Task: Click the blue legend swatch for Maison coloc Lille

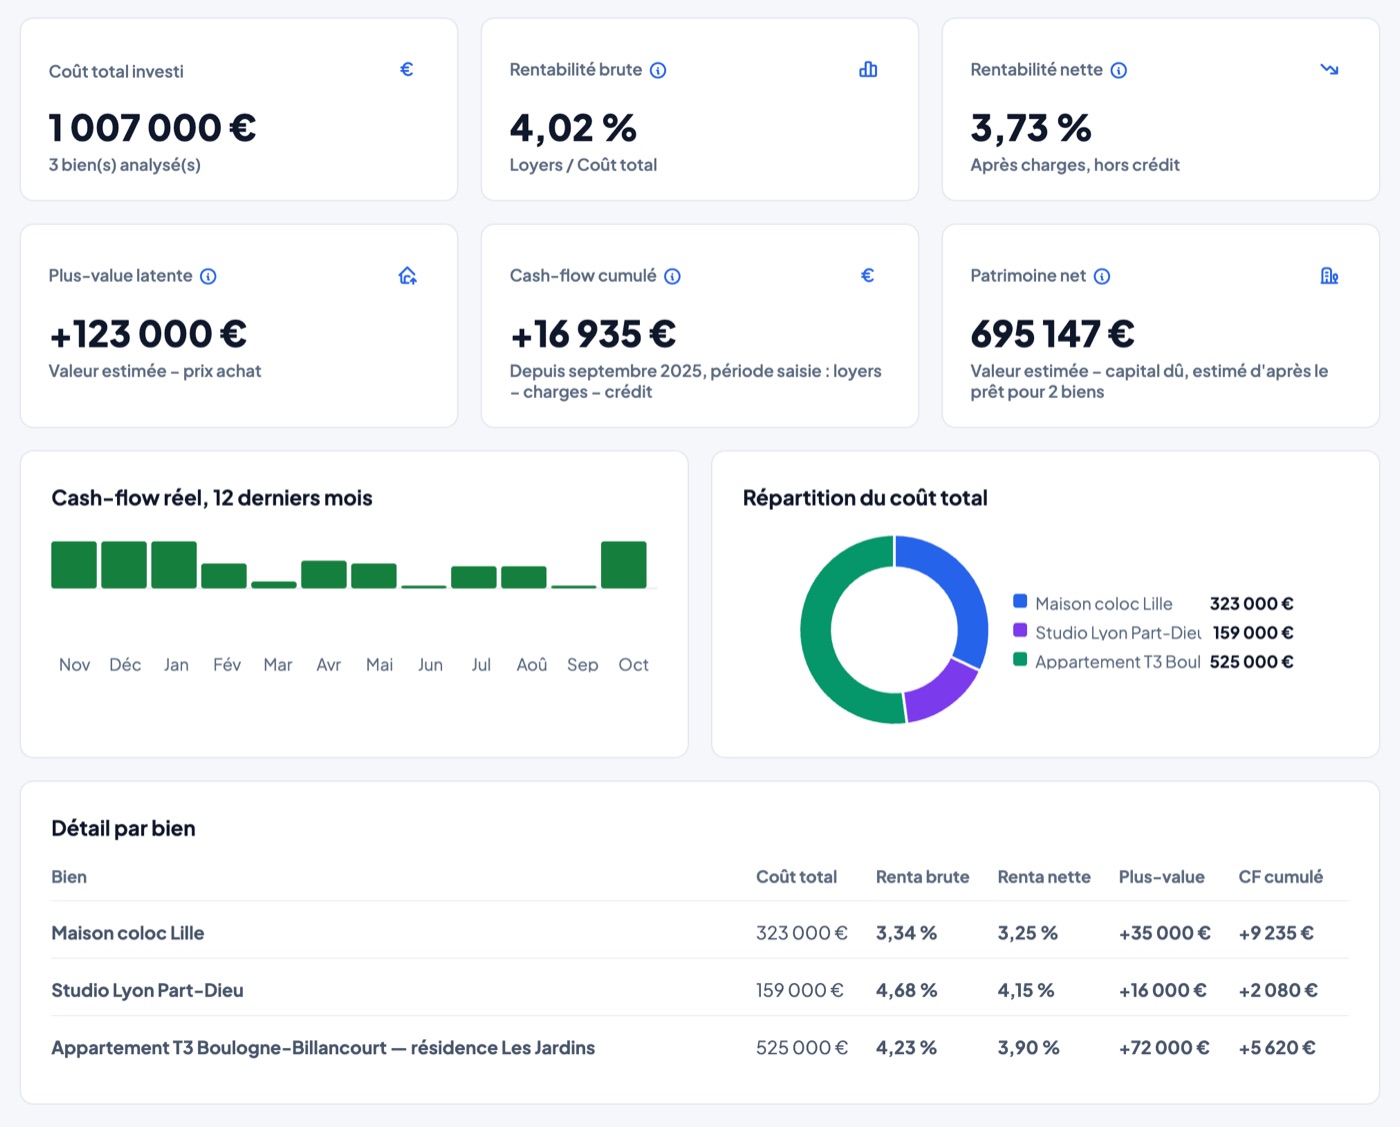Action: coord(1020,601)
